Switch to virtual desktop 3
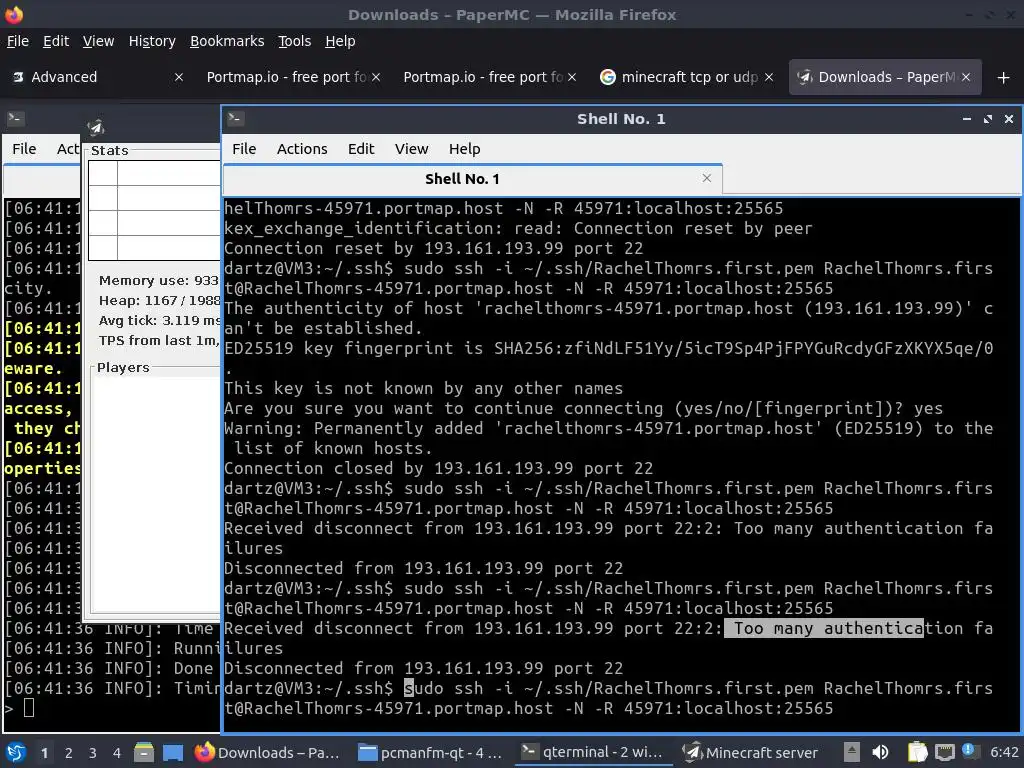 pyautogui.click(x=93, y=753)
